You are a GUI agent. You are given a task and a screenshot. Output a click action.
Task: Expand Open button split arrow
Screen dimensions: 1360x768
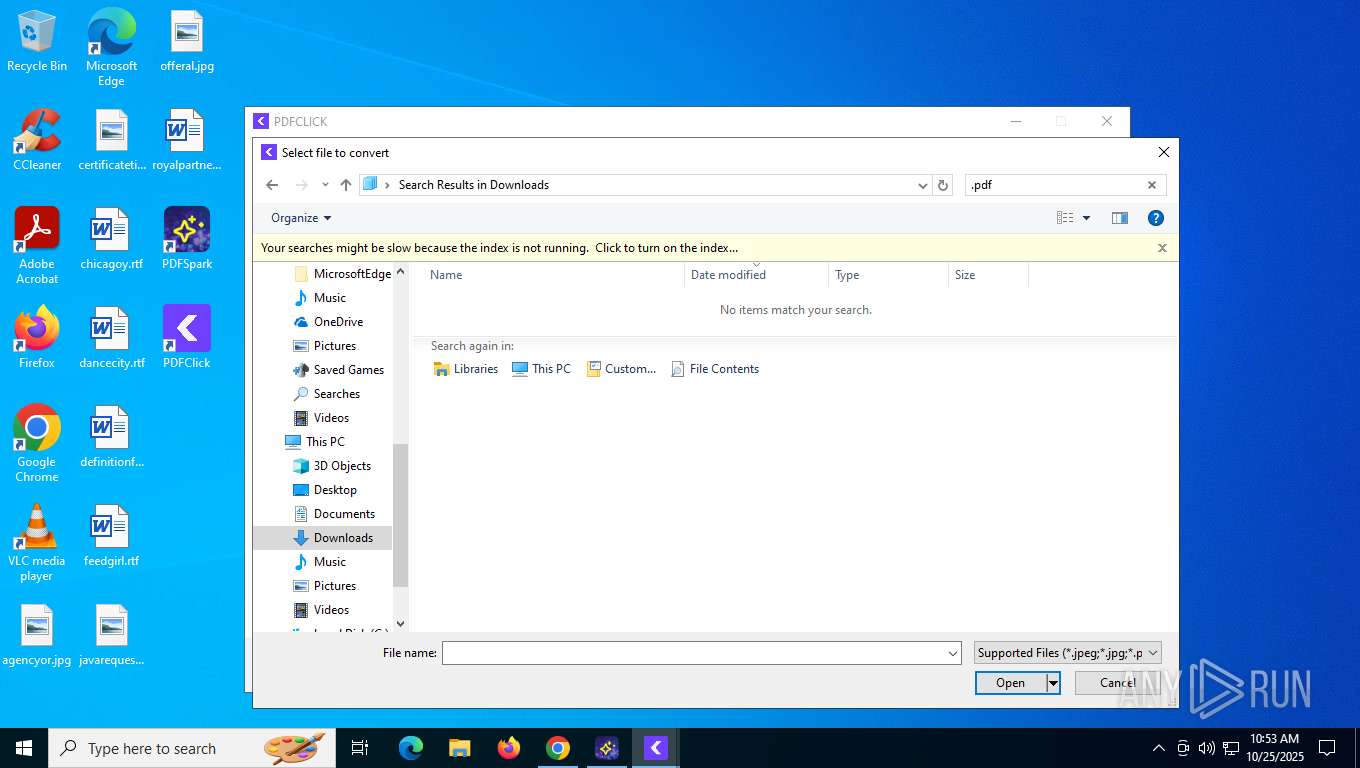1053,683
